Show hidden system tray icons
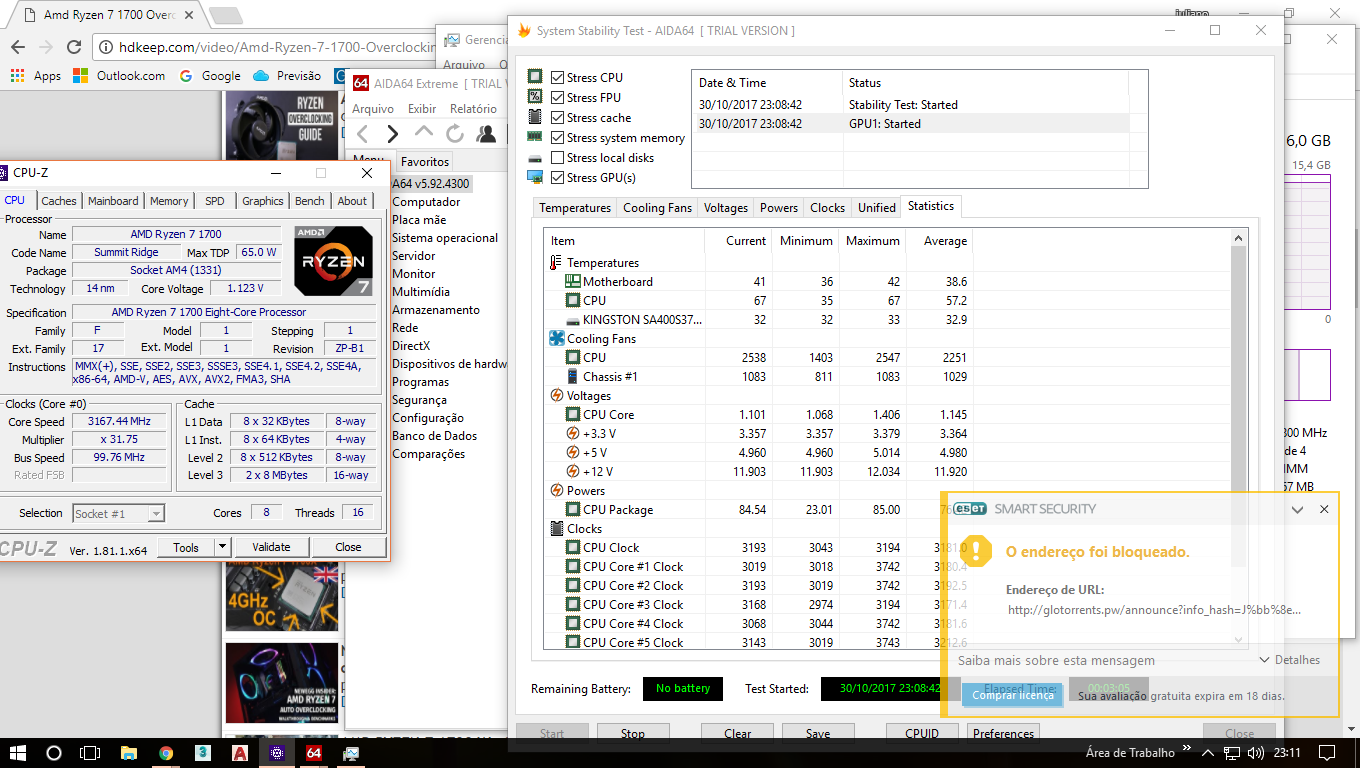 click(x=1207, y=753)
